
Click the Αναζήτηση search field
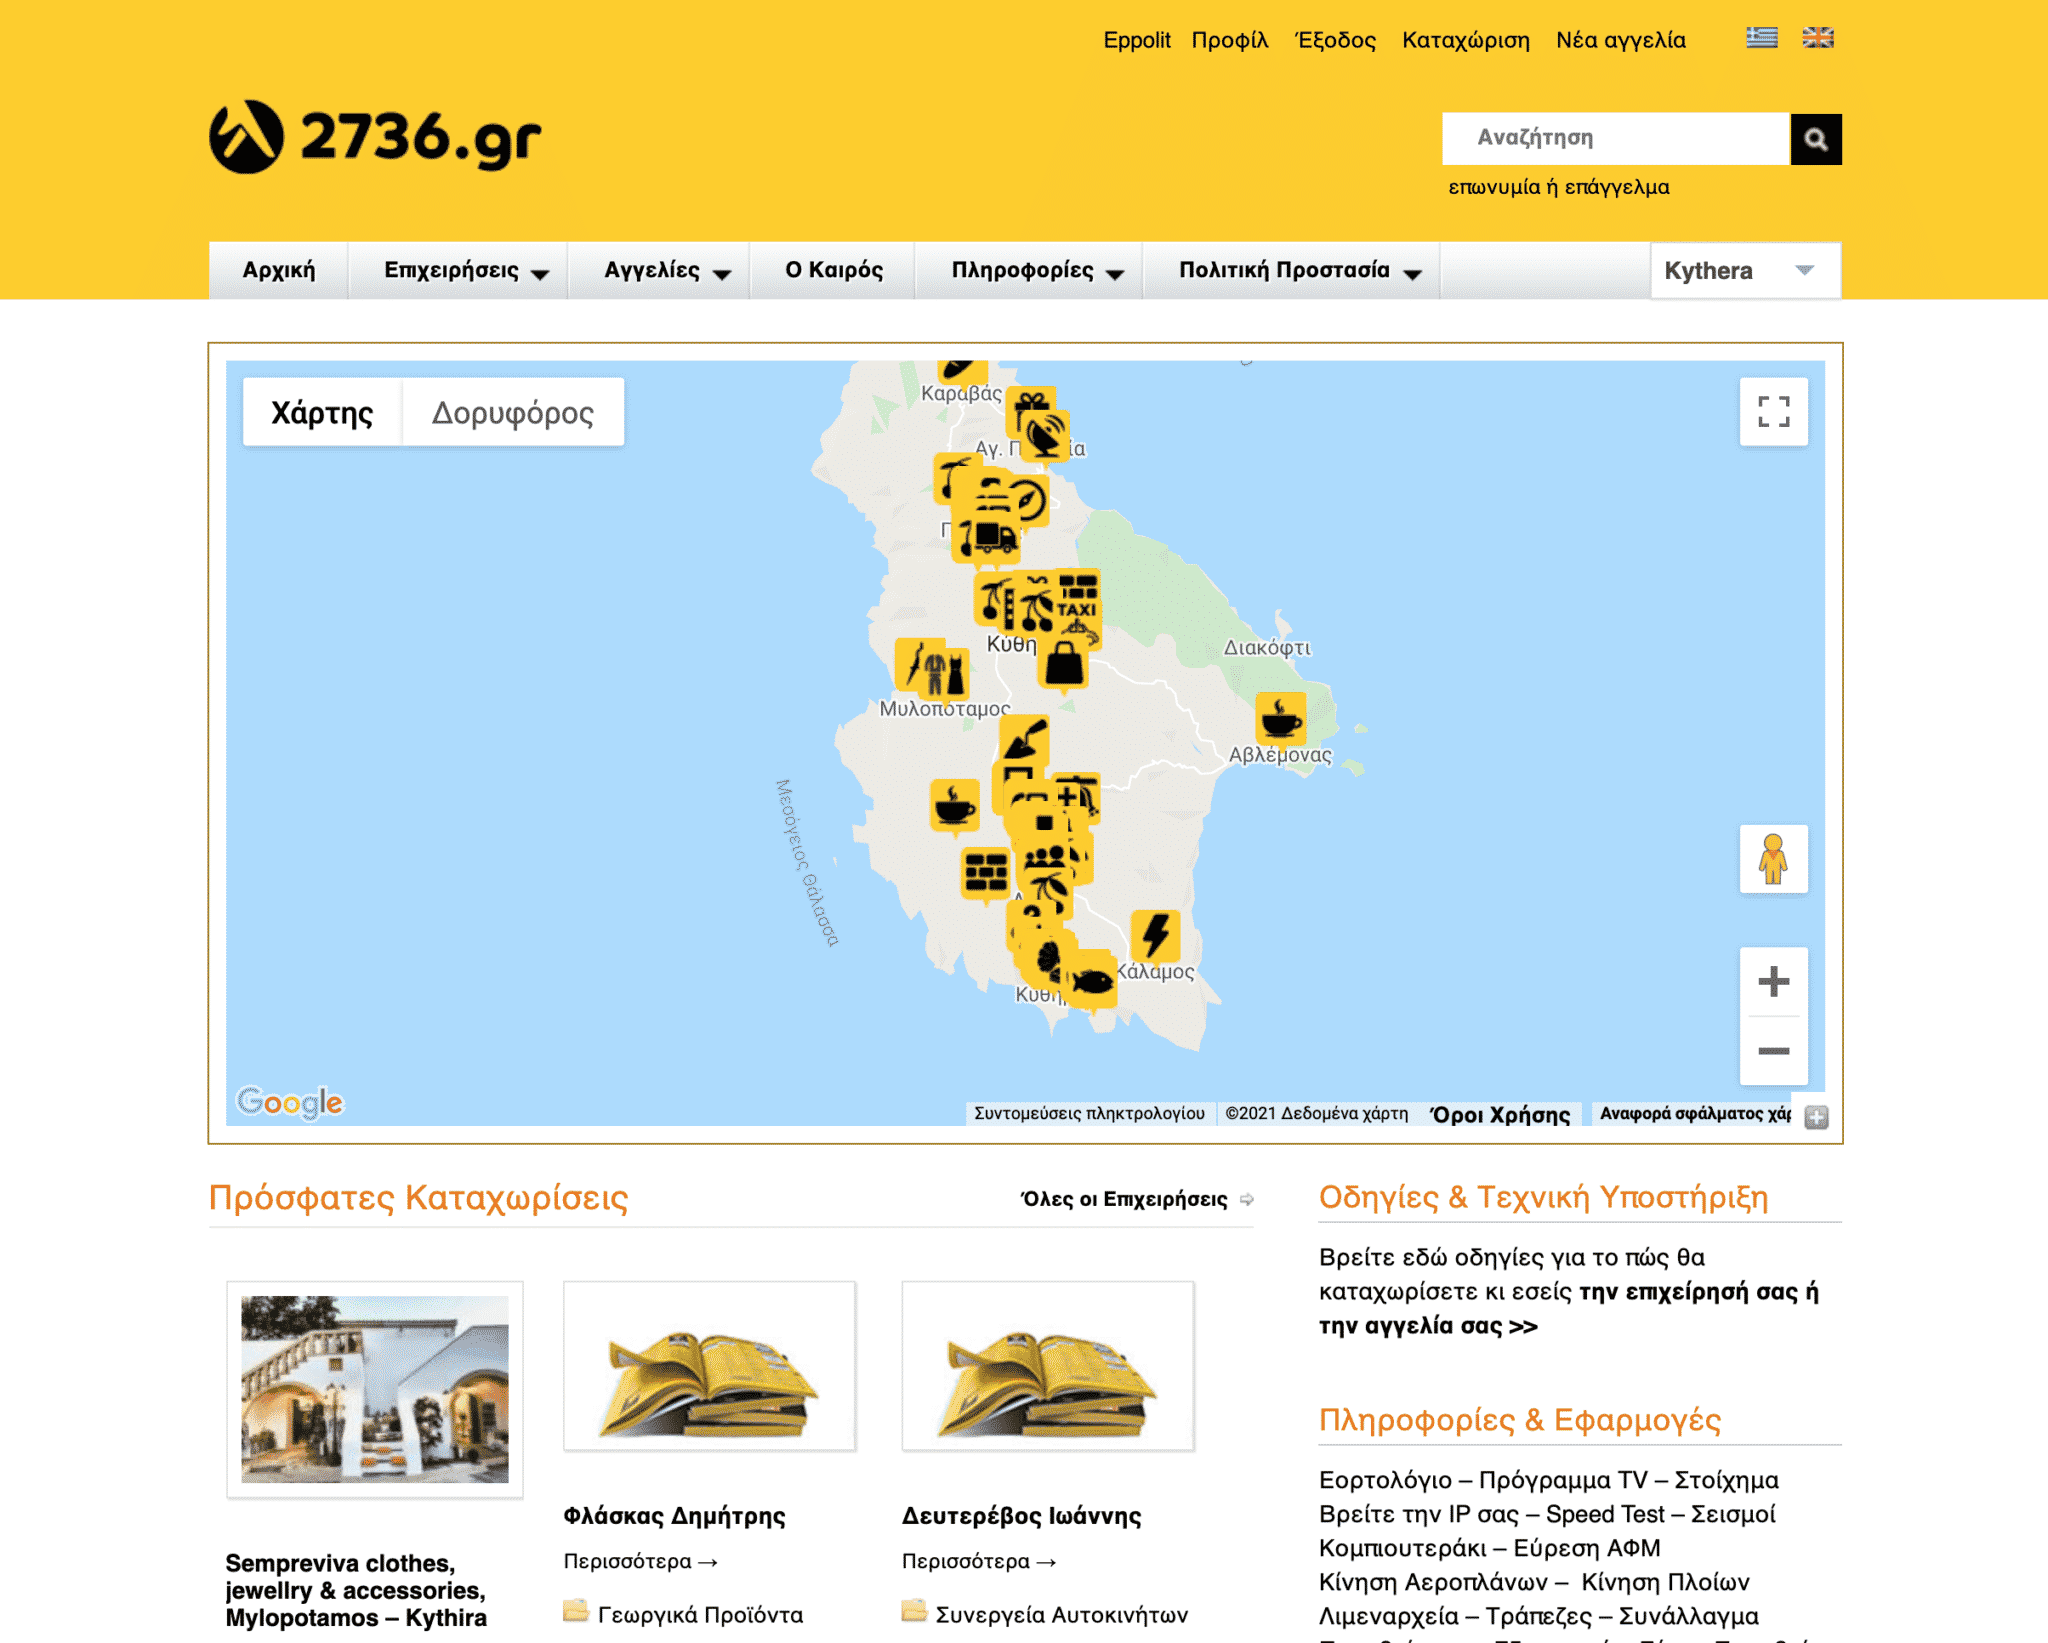[x=1614, y=138]
